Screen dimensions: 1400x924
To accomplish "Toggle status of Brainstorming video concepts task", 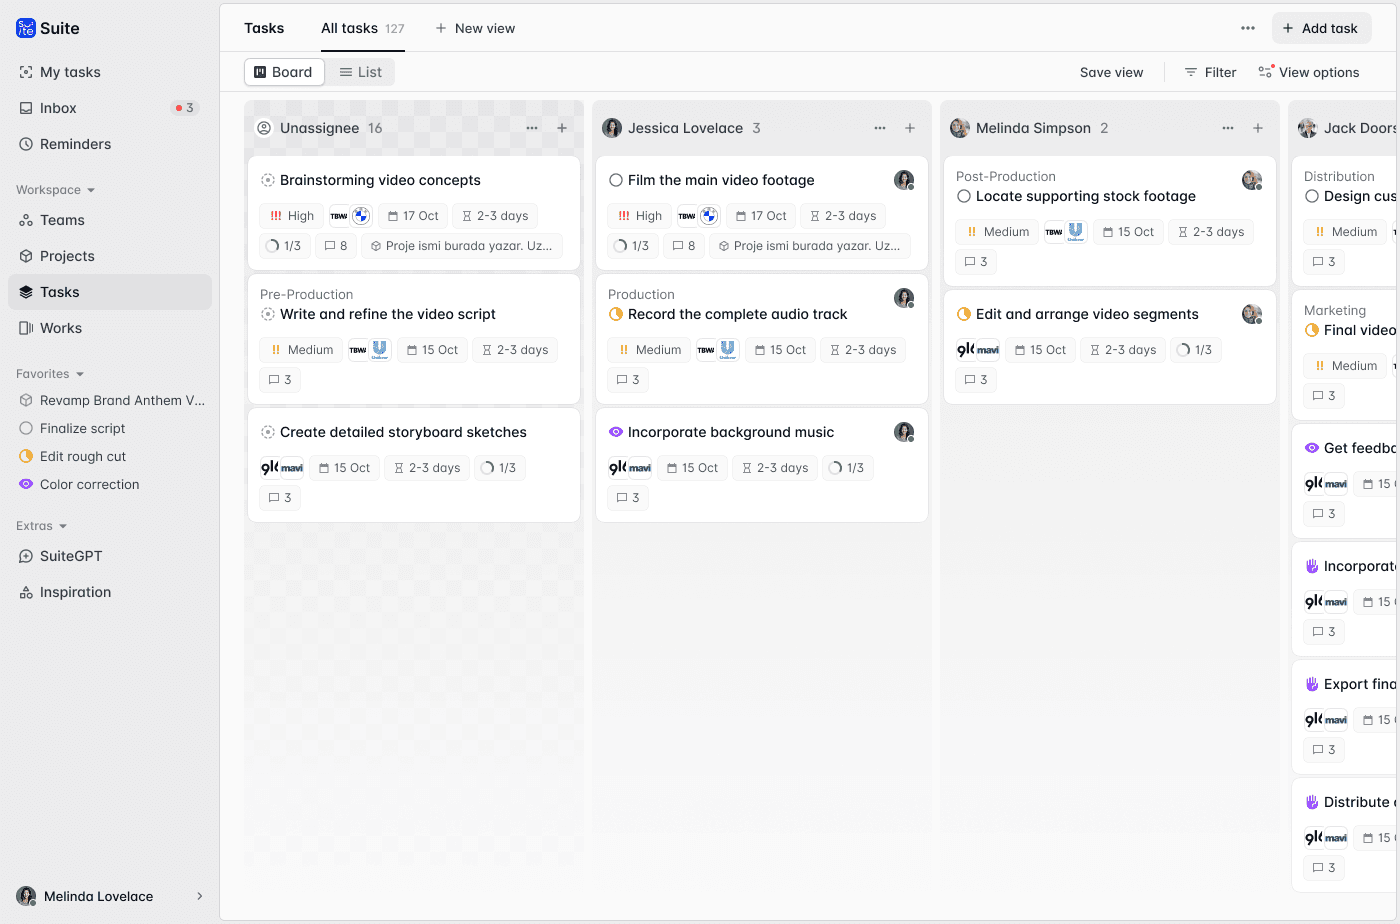I will tap(268, 180).
